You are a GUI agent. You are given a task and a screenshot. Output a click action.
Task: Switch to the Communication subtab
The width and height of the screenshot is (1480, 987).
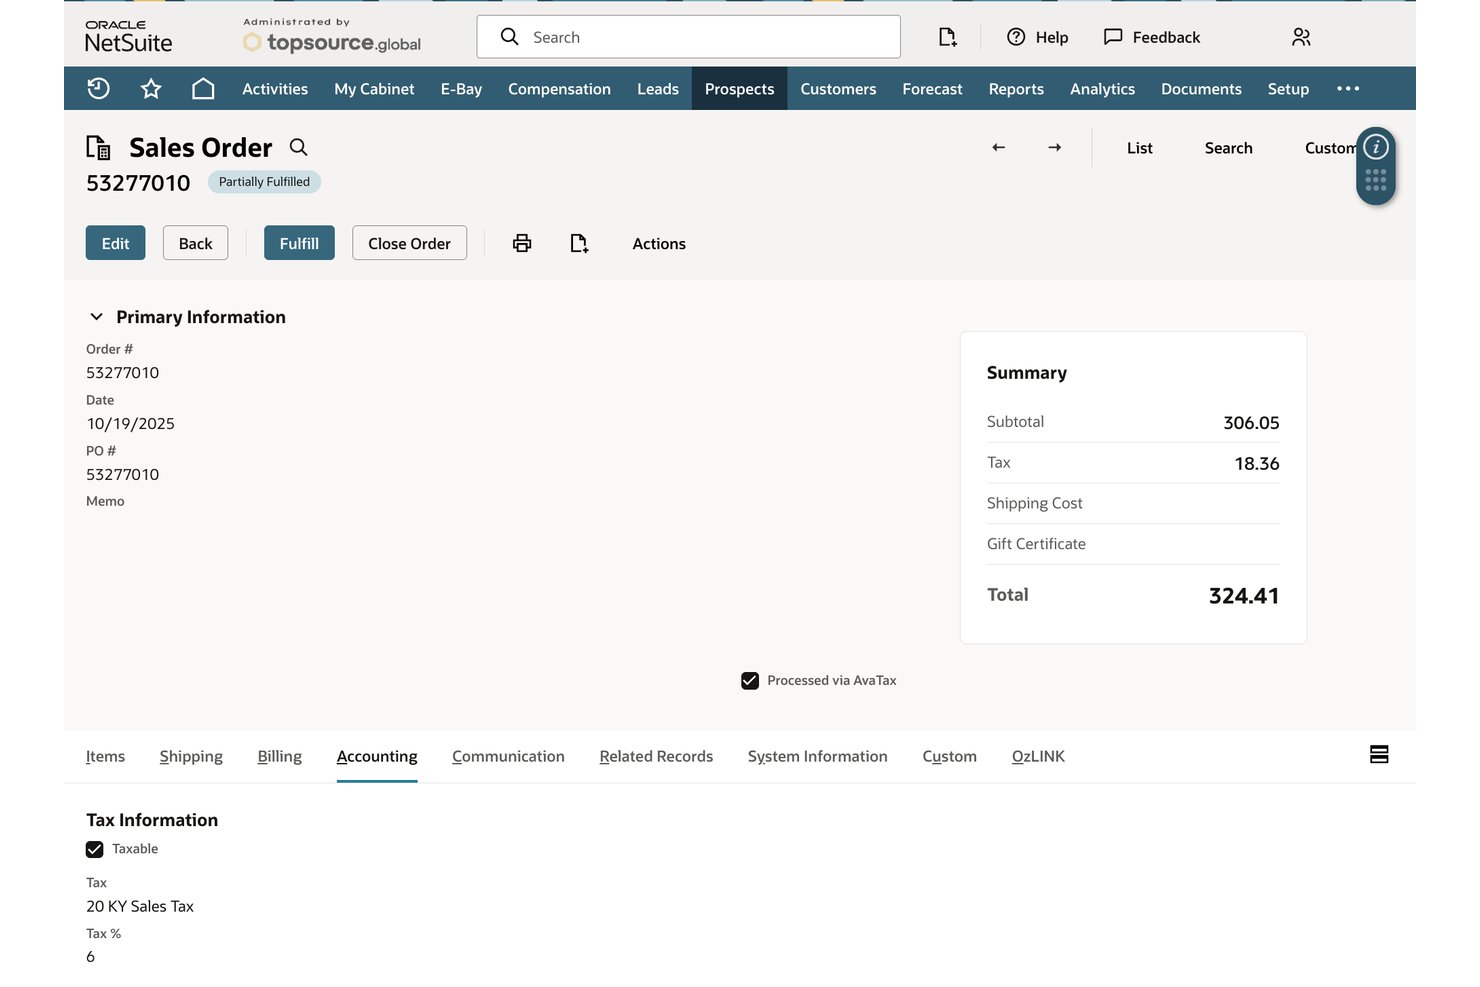click(508, 757)
